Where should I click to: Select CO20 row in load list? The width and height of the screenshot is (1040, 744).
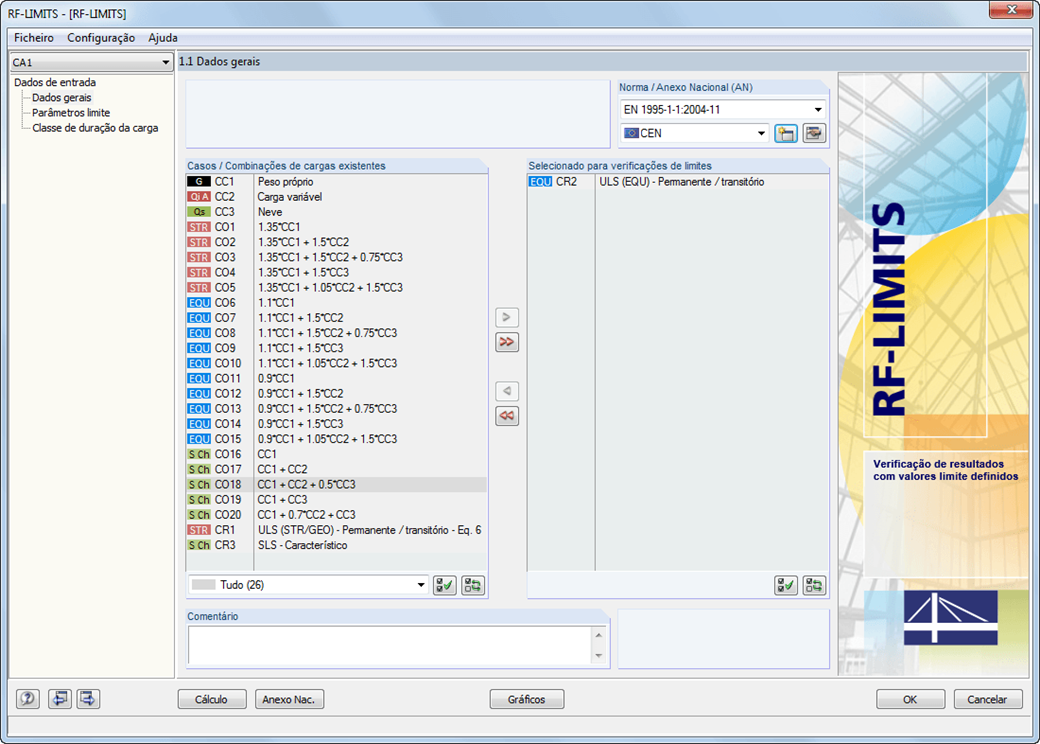pos(336,515)
